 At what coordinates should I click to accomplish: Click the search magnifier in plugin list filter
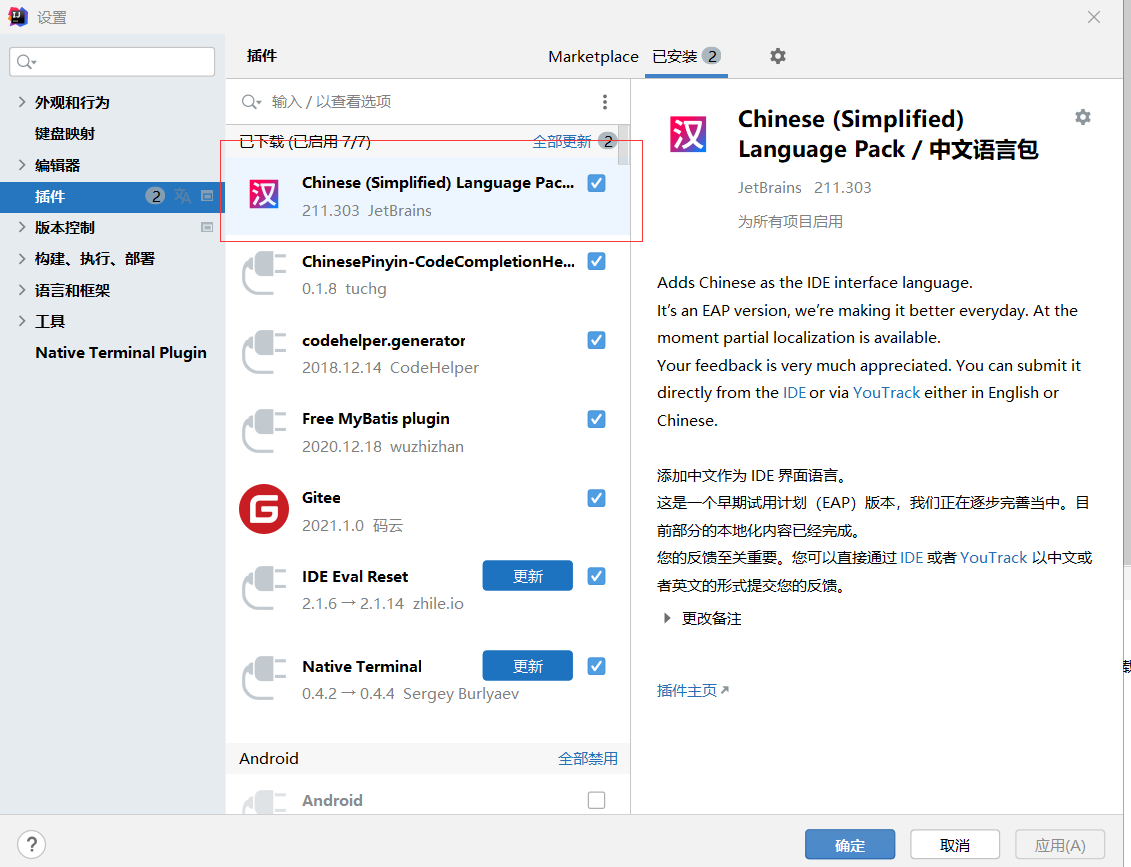(251, 102)
